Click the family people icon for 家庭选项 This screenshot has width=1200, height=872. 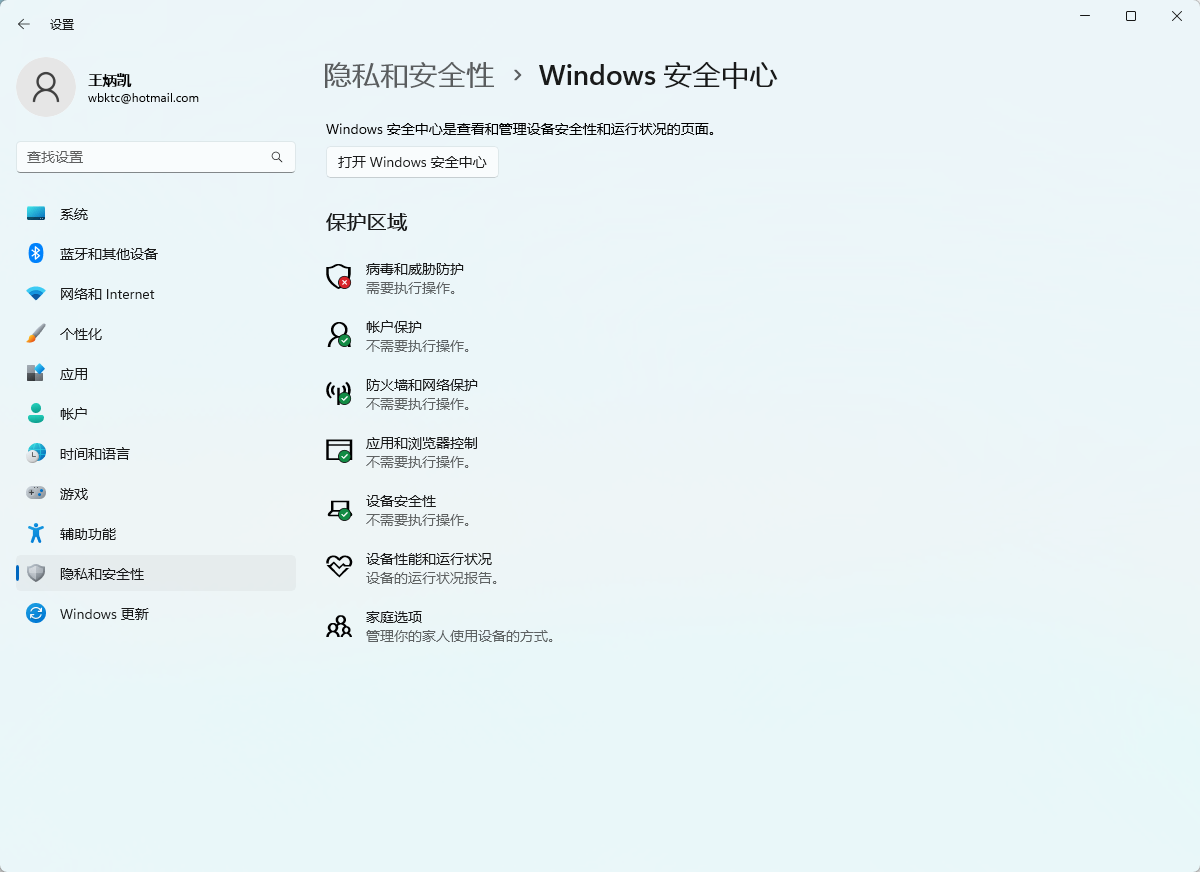pyautogui.click(x=339, y=626)
